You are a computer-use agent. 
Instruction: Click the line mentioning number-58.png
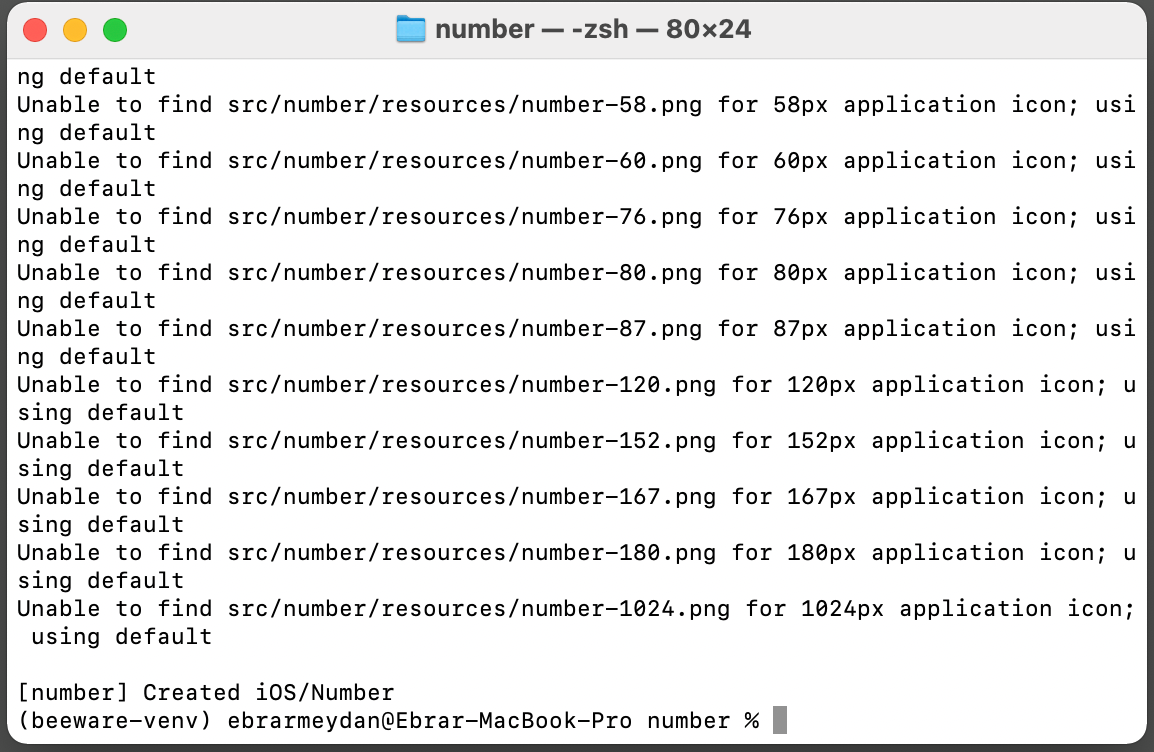576,104
